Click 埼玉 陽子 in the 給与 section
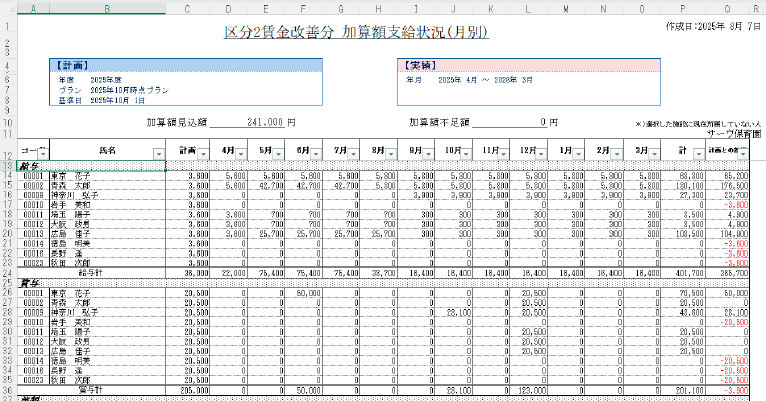The width and height of the screenshot is (766, 401). pyautogui.click(x=71, y=214)
